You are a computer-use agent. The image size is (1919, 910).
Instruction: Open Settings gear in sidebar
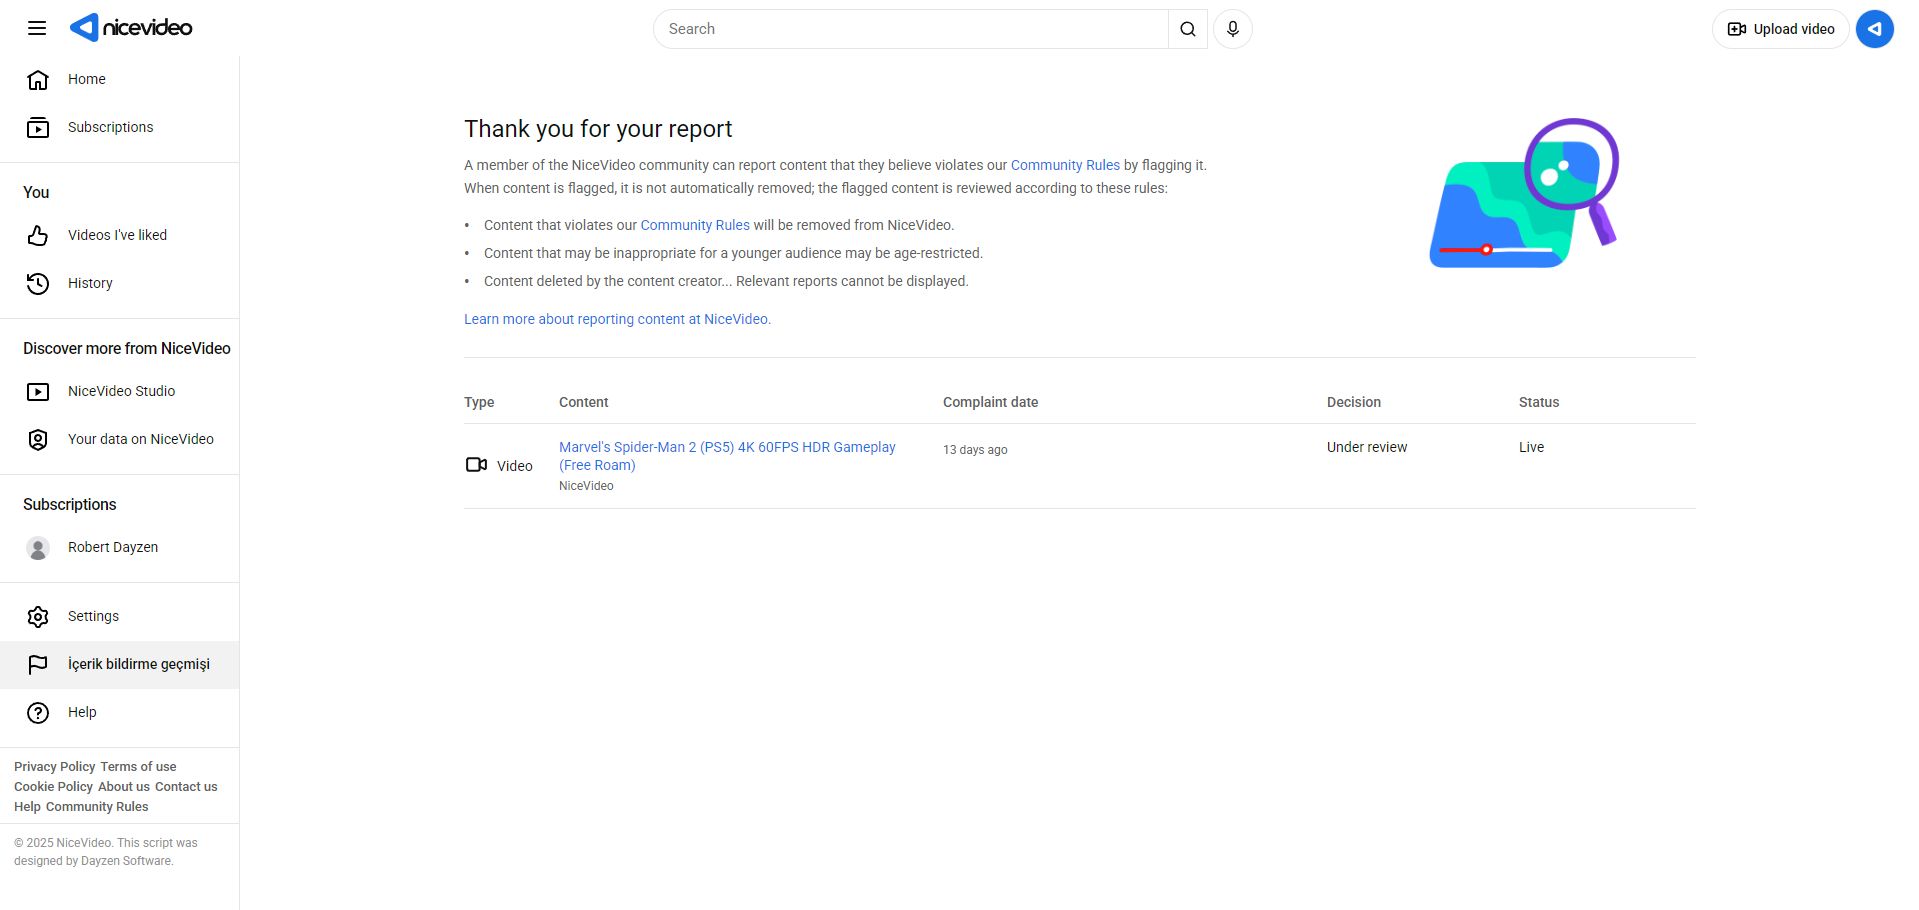coord(92,616)
